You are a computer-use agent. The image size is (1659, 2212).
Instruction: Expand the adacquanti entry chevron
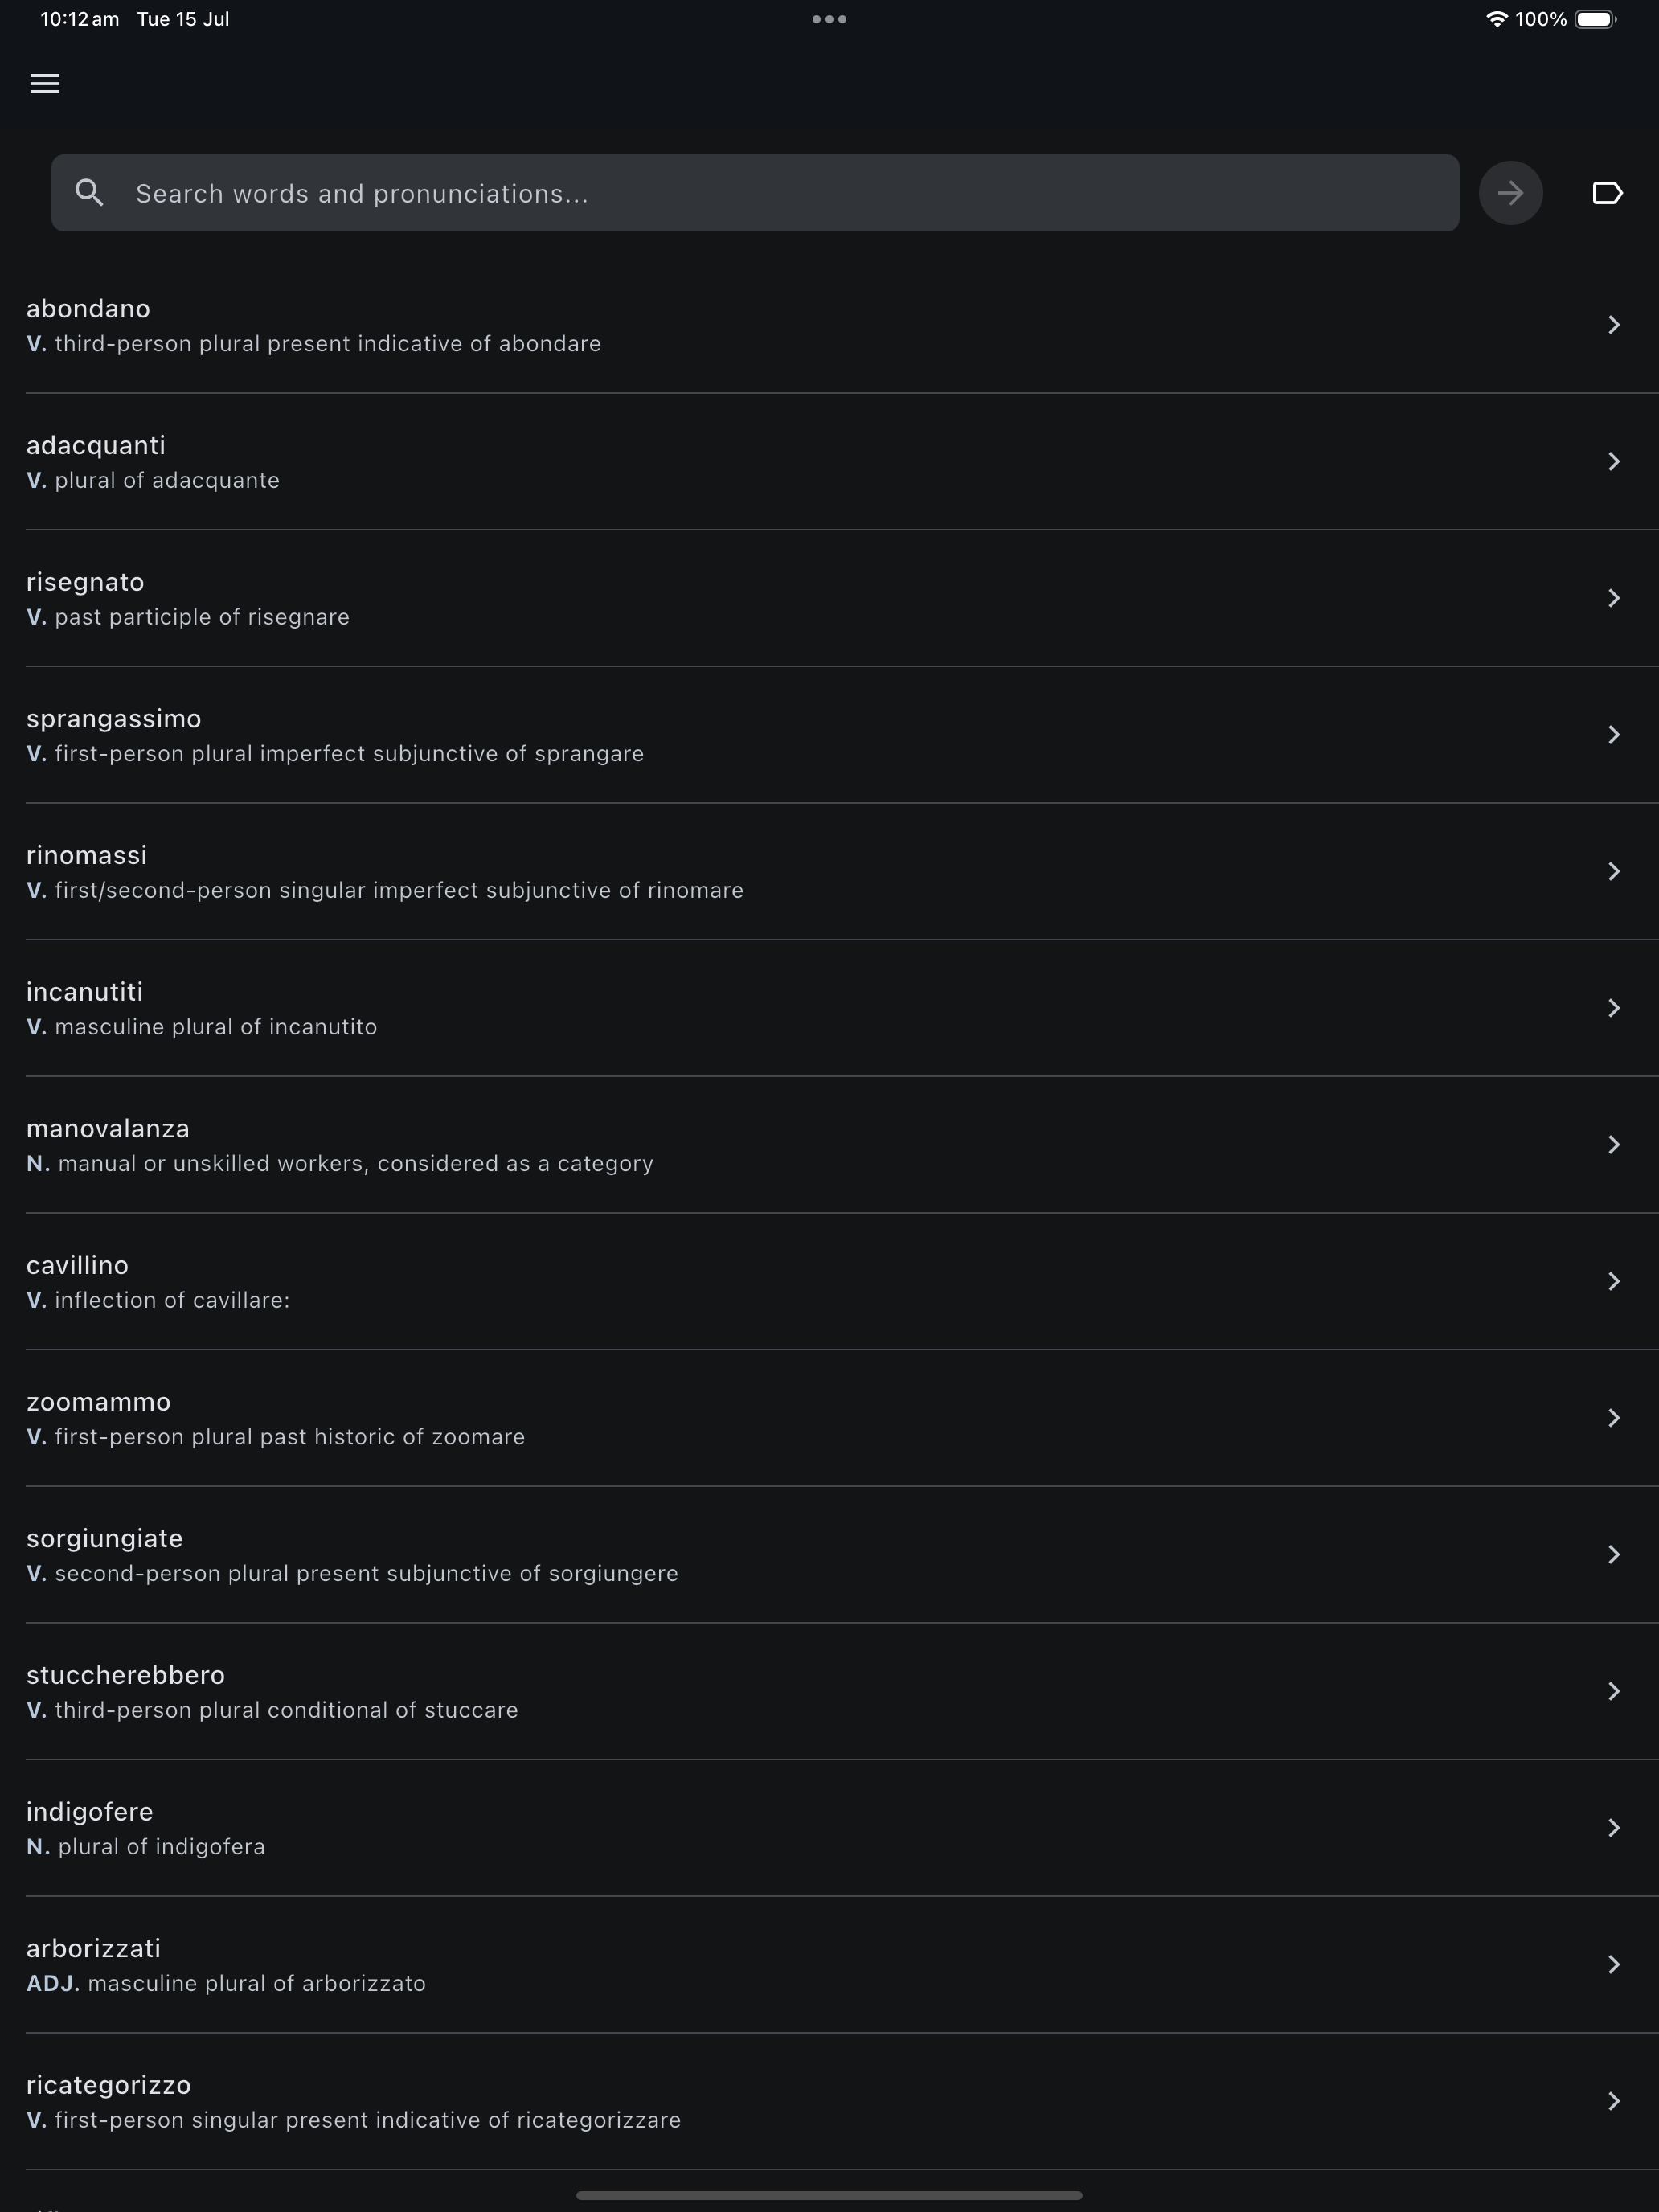tap(1613, 461)
